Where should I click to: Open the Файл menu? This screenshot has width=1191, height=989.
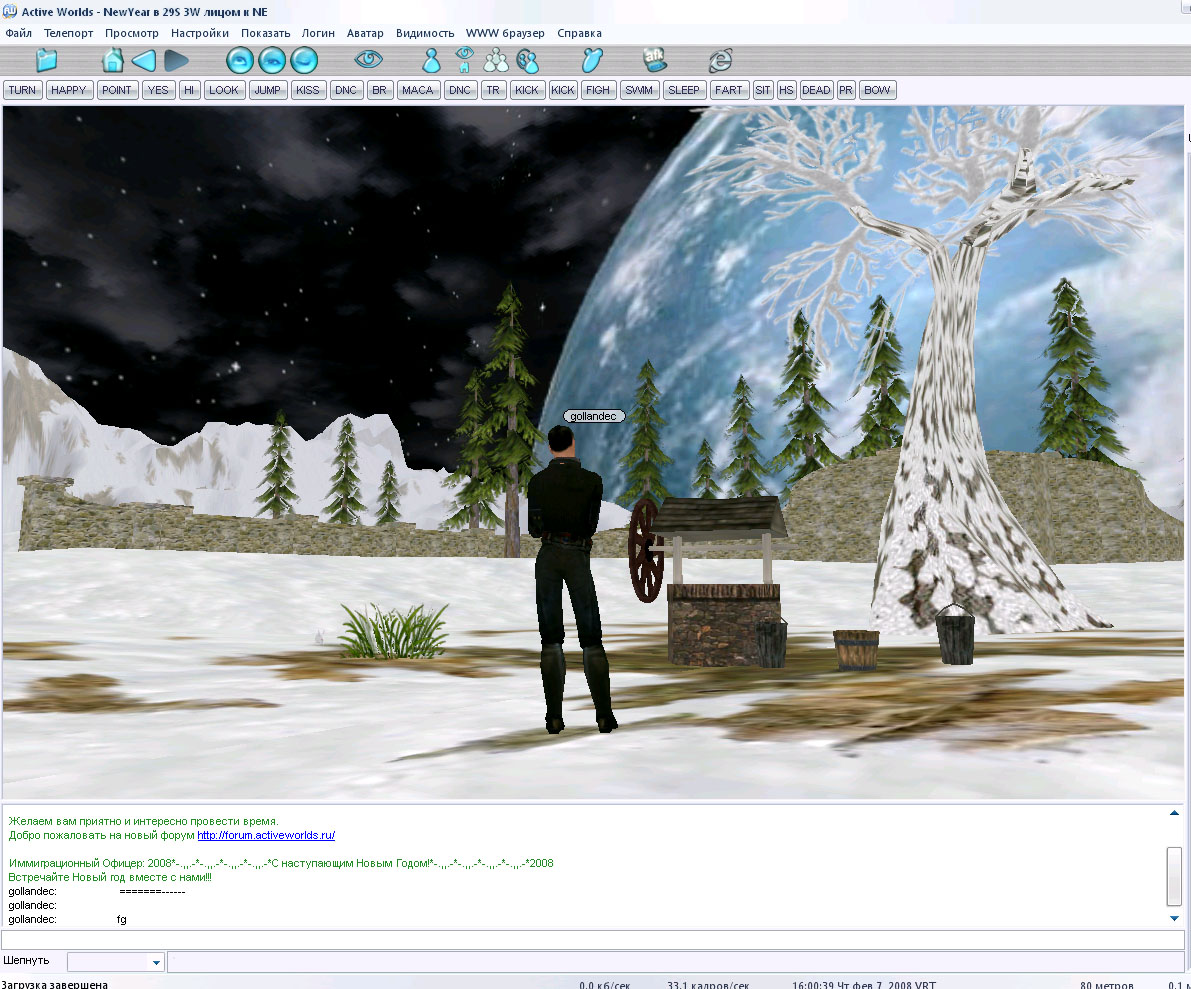click(19, 33)
